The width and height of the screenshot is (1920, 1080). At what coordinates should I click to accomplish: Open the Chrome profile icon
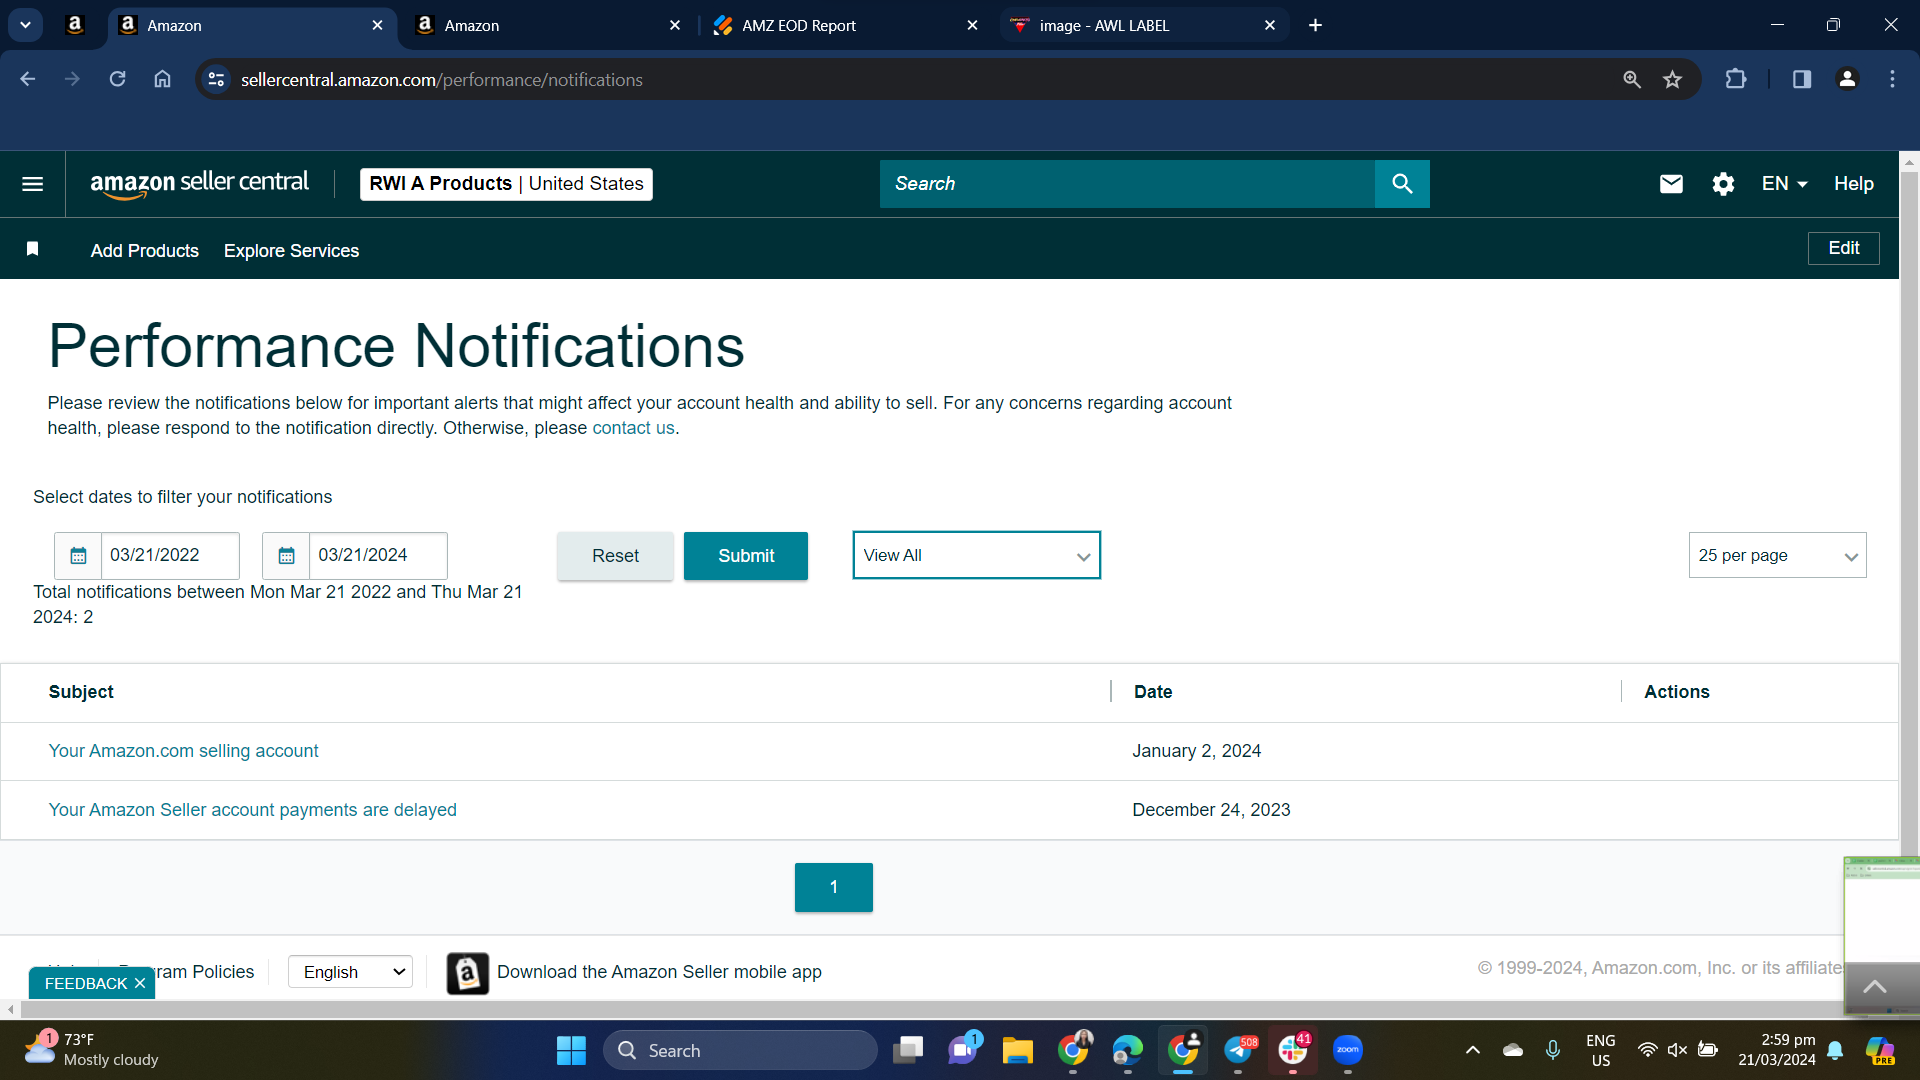click(x=1847, y=79)
